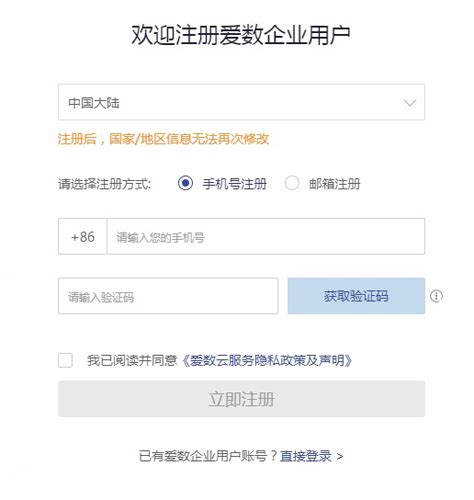
Task: Select the 手机号注册 radio button
Action: pos(185,183)
